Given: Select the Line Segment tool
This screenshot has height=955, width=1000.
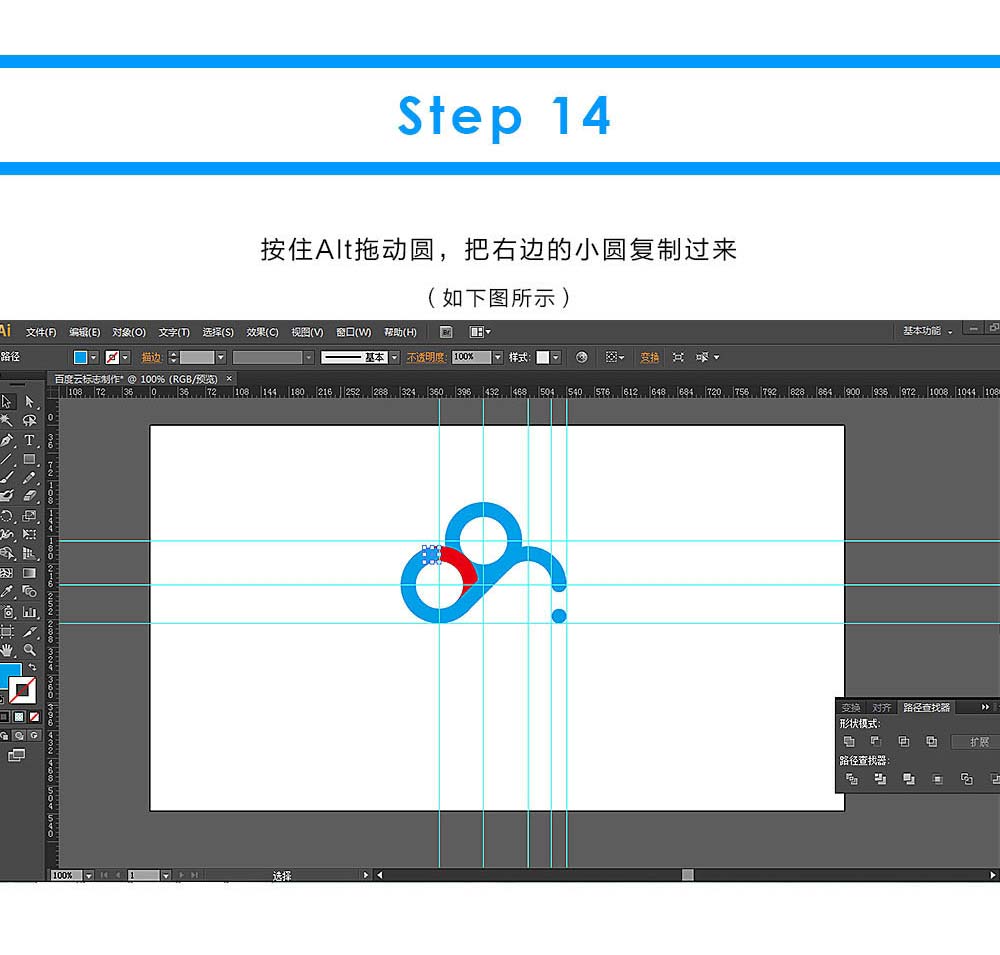Looking at the screenshot, I should (x=6, y=459).
